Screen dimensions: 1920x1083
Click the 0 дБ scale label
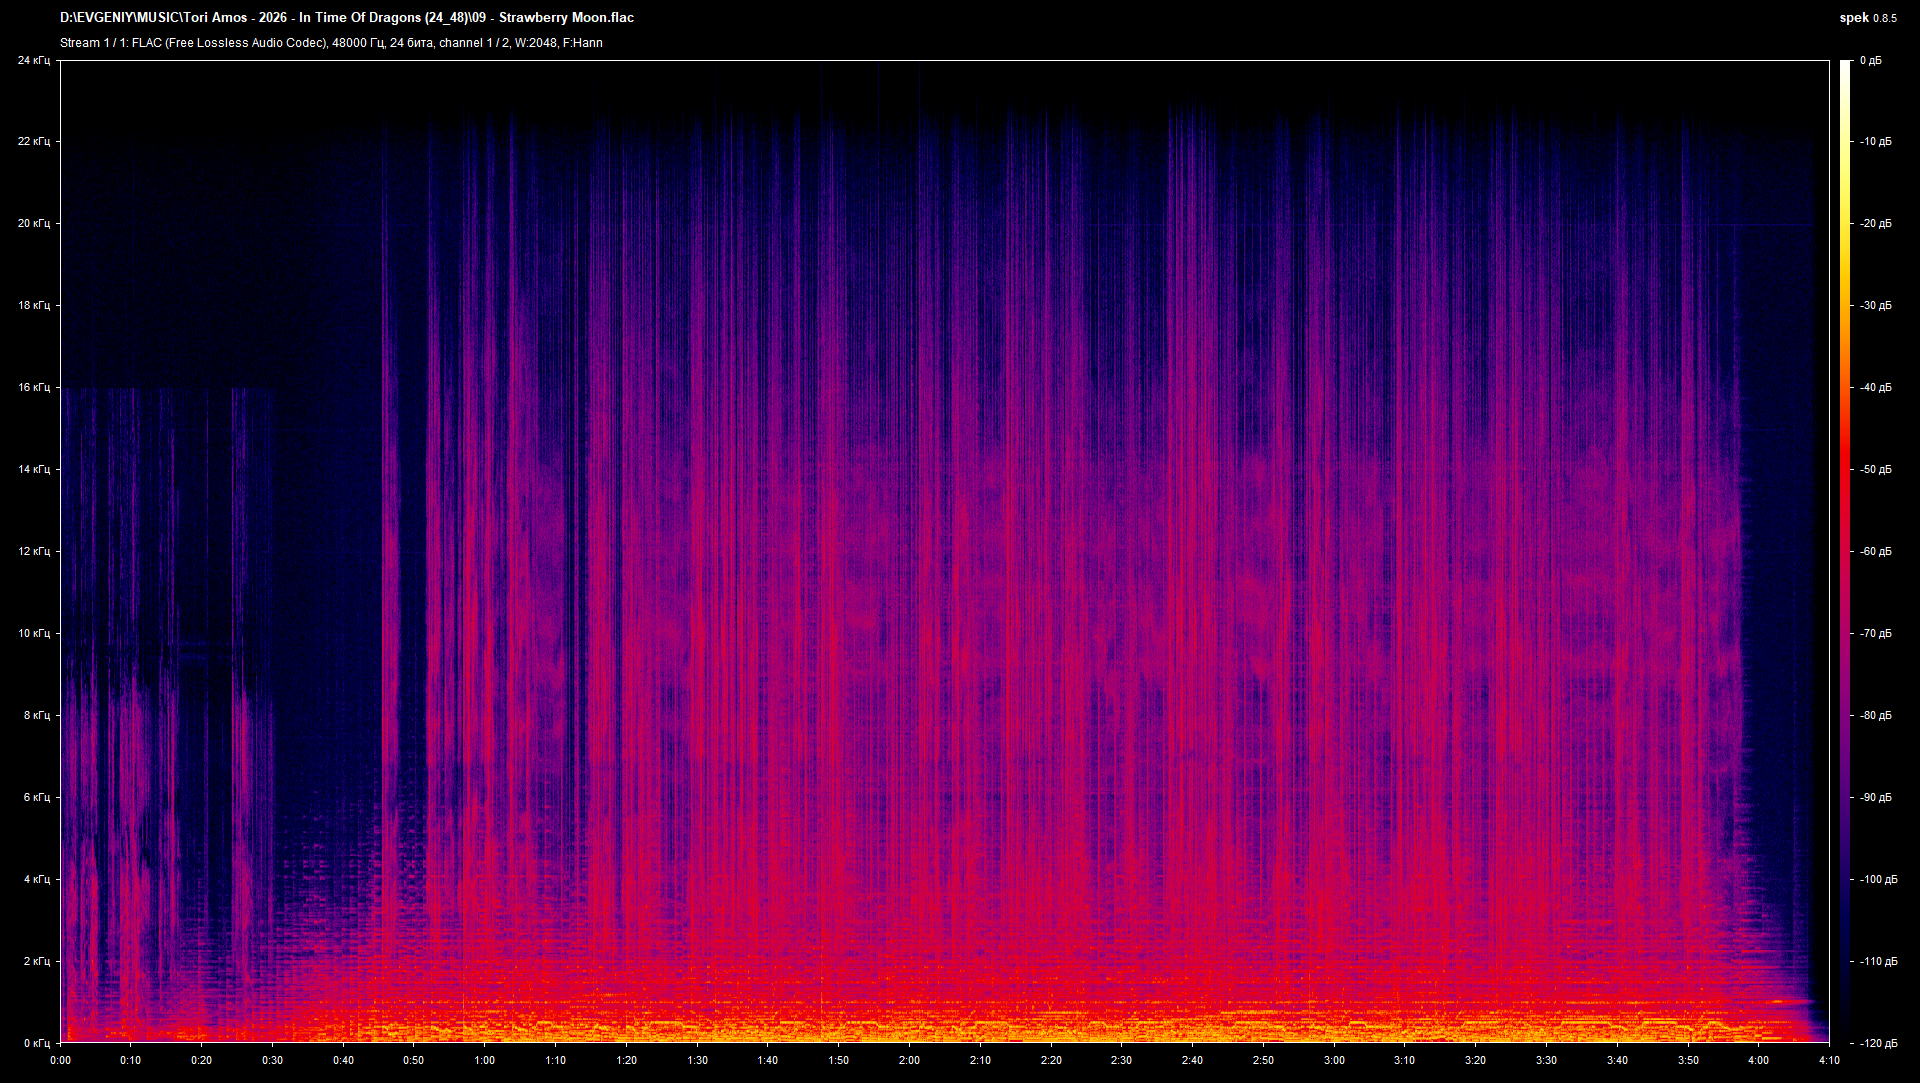(1871, 61)
